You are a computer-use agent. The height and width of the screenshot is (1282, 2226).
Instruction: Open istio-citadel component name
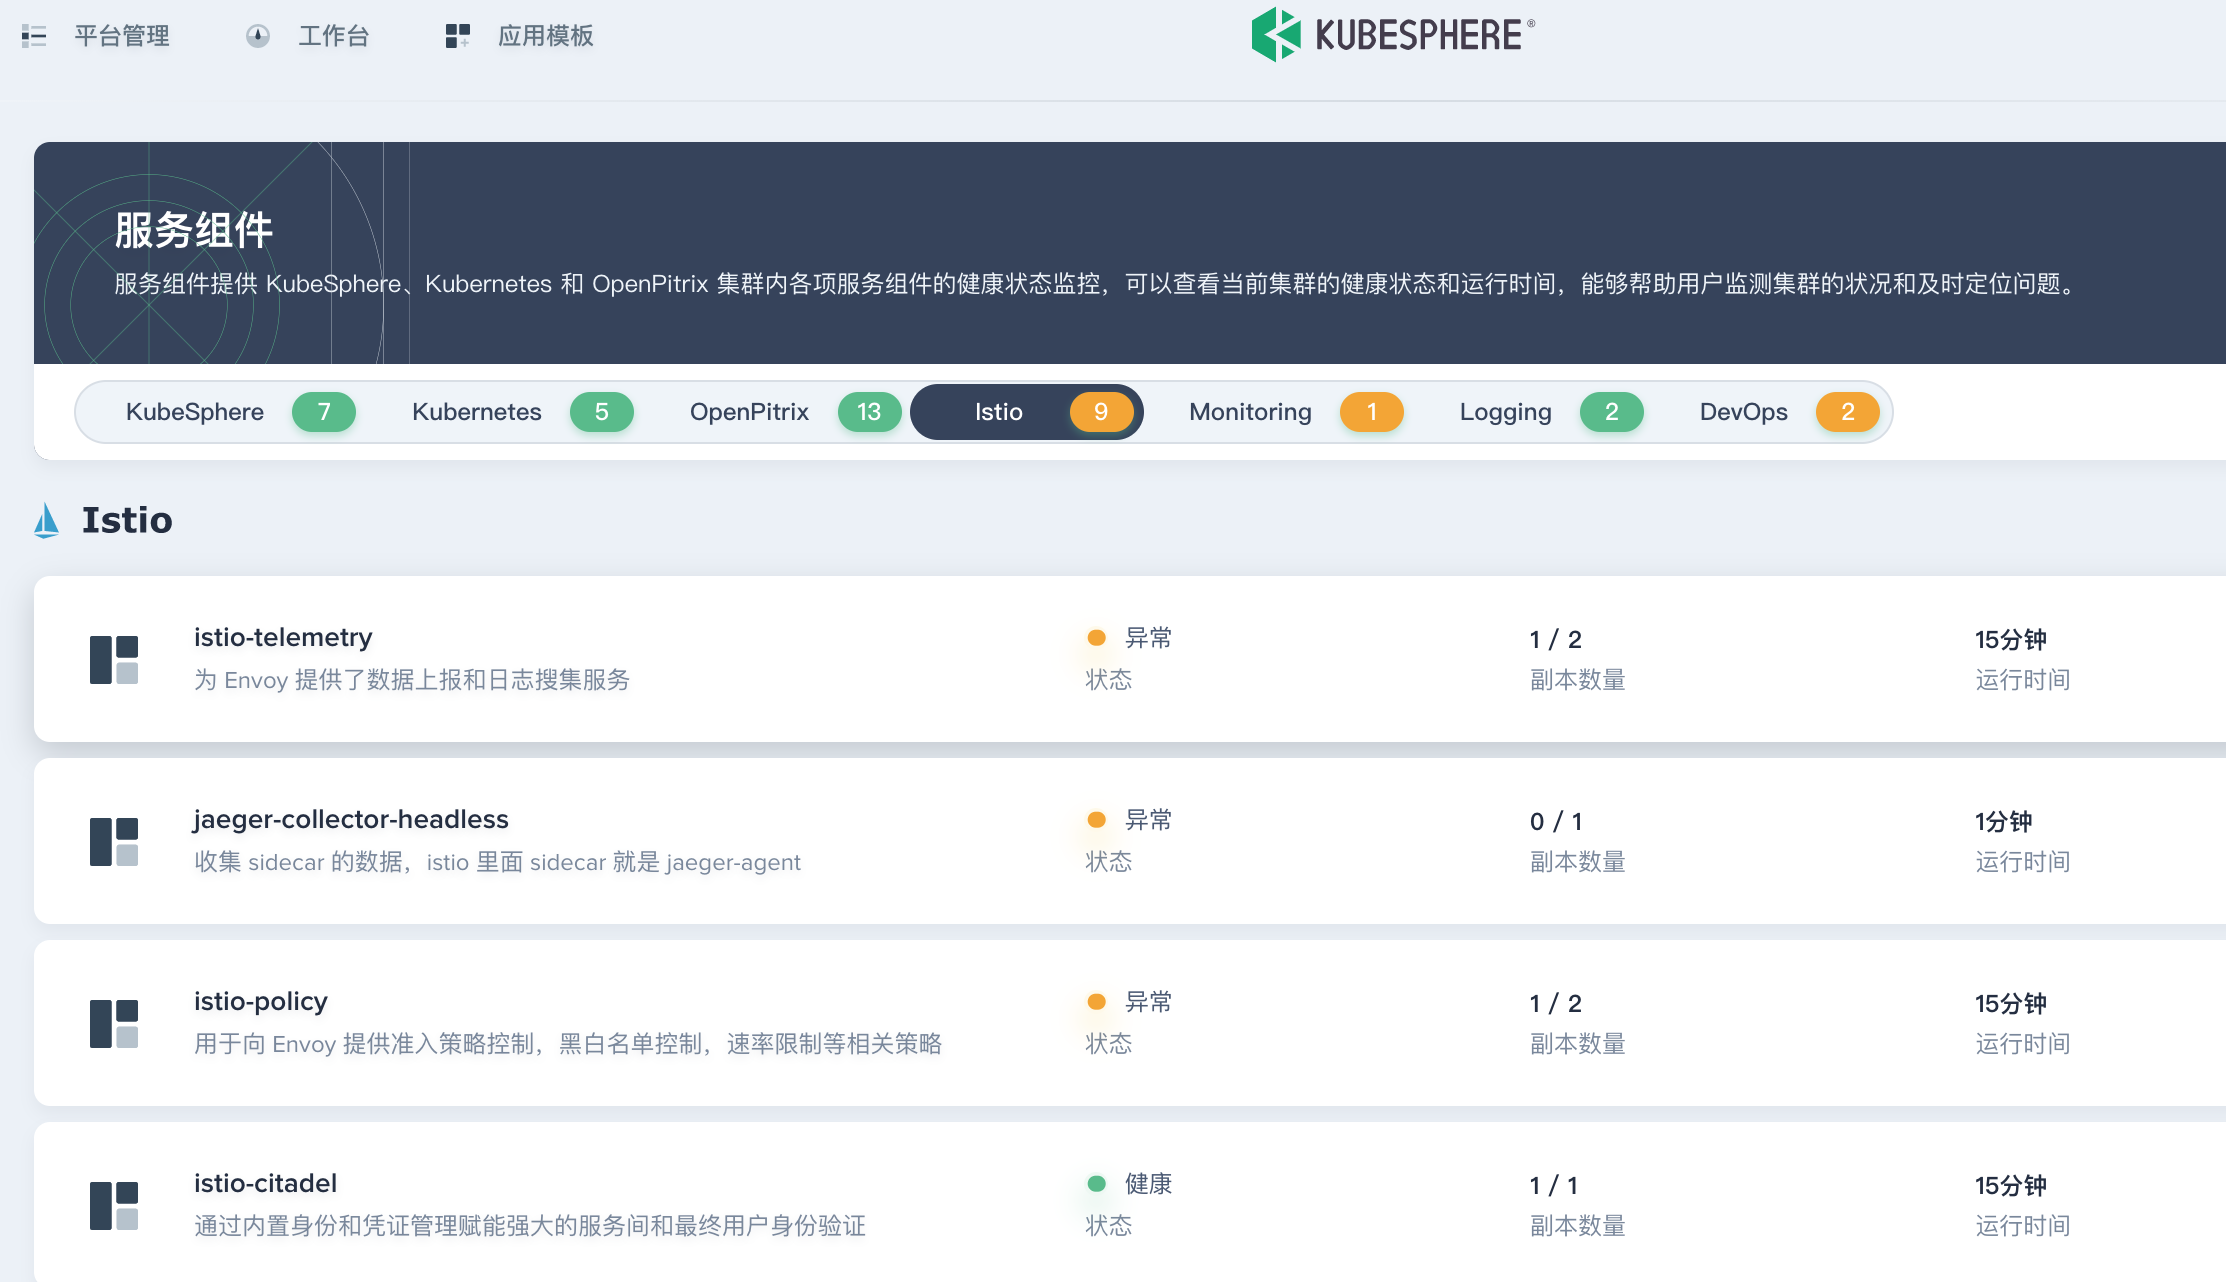tap(265, 1184)
